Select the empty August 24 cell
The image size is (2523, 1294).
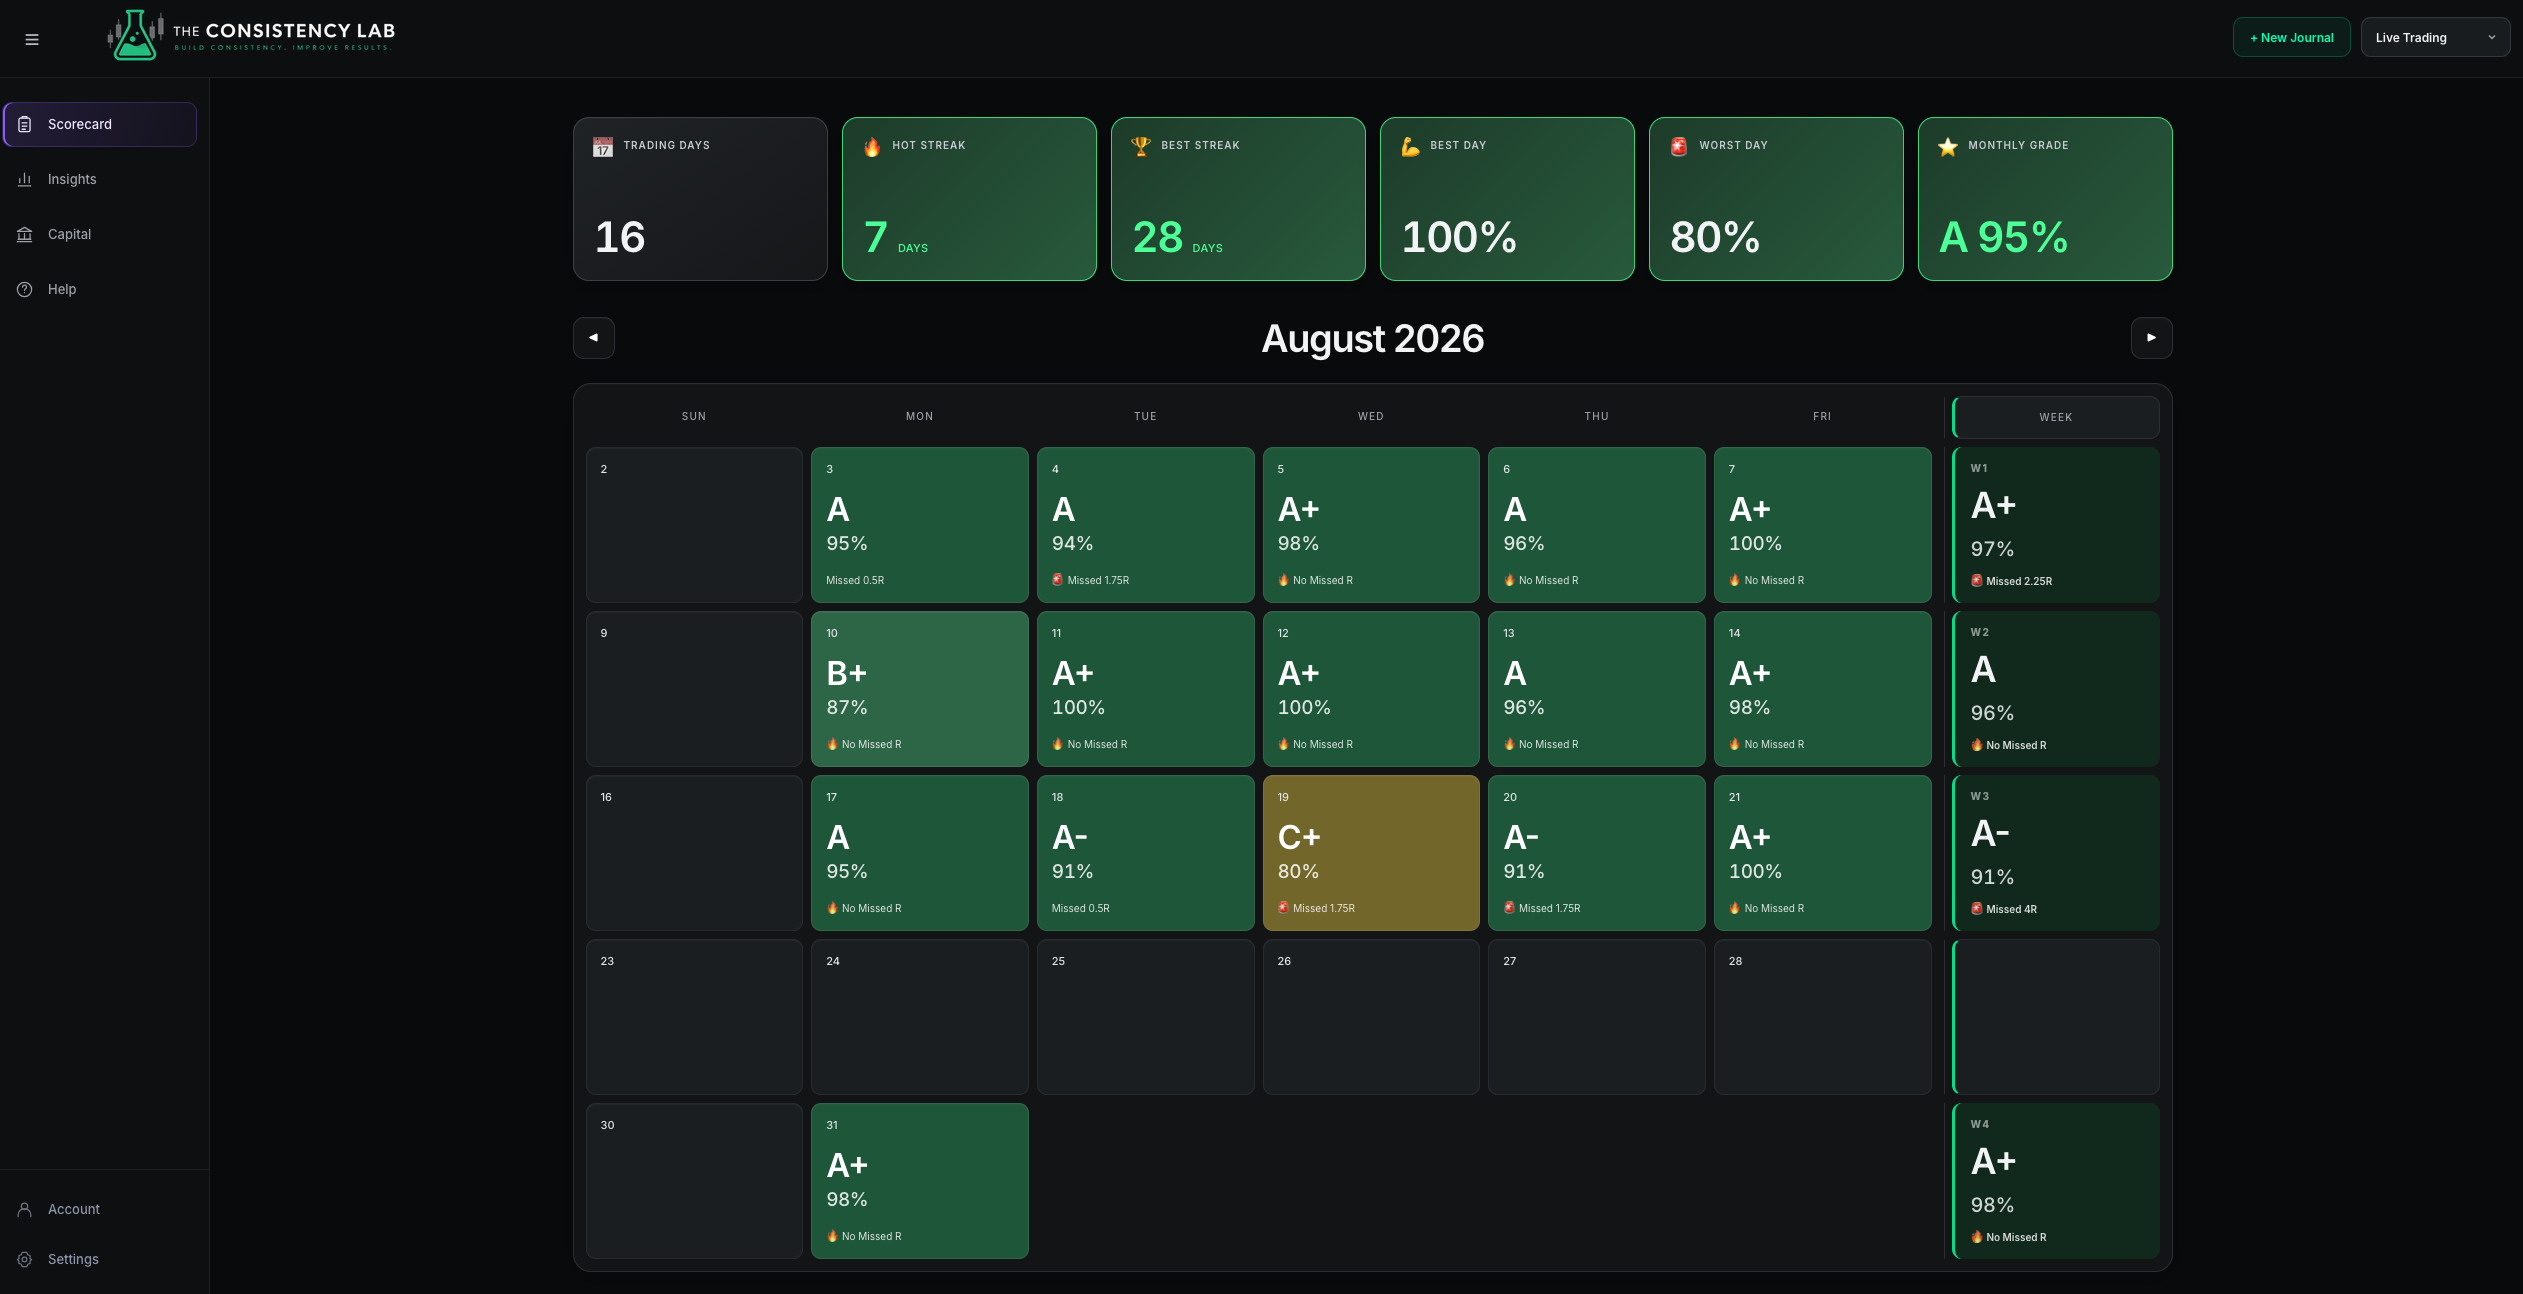point(919,1017)
